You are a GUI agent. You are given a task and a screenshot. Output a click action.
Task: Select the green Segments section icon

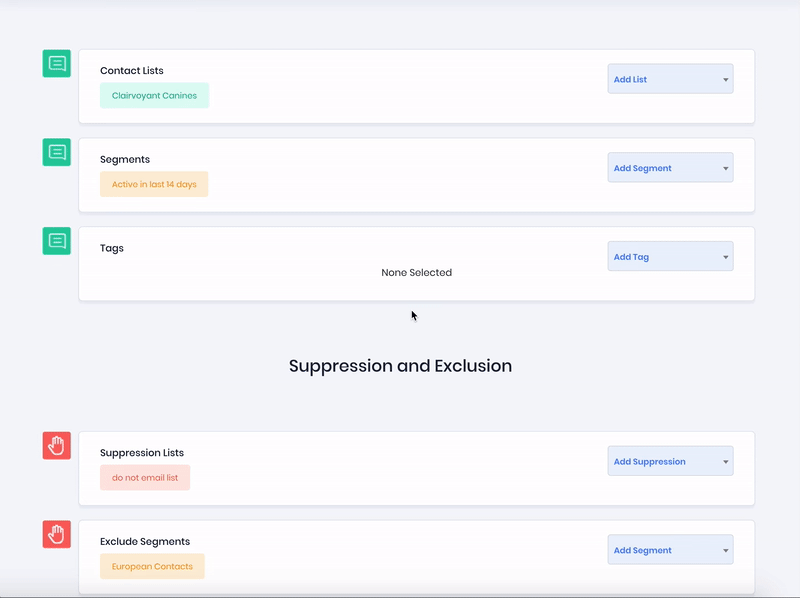click(x=56, y=152)
